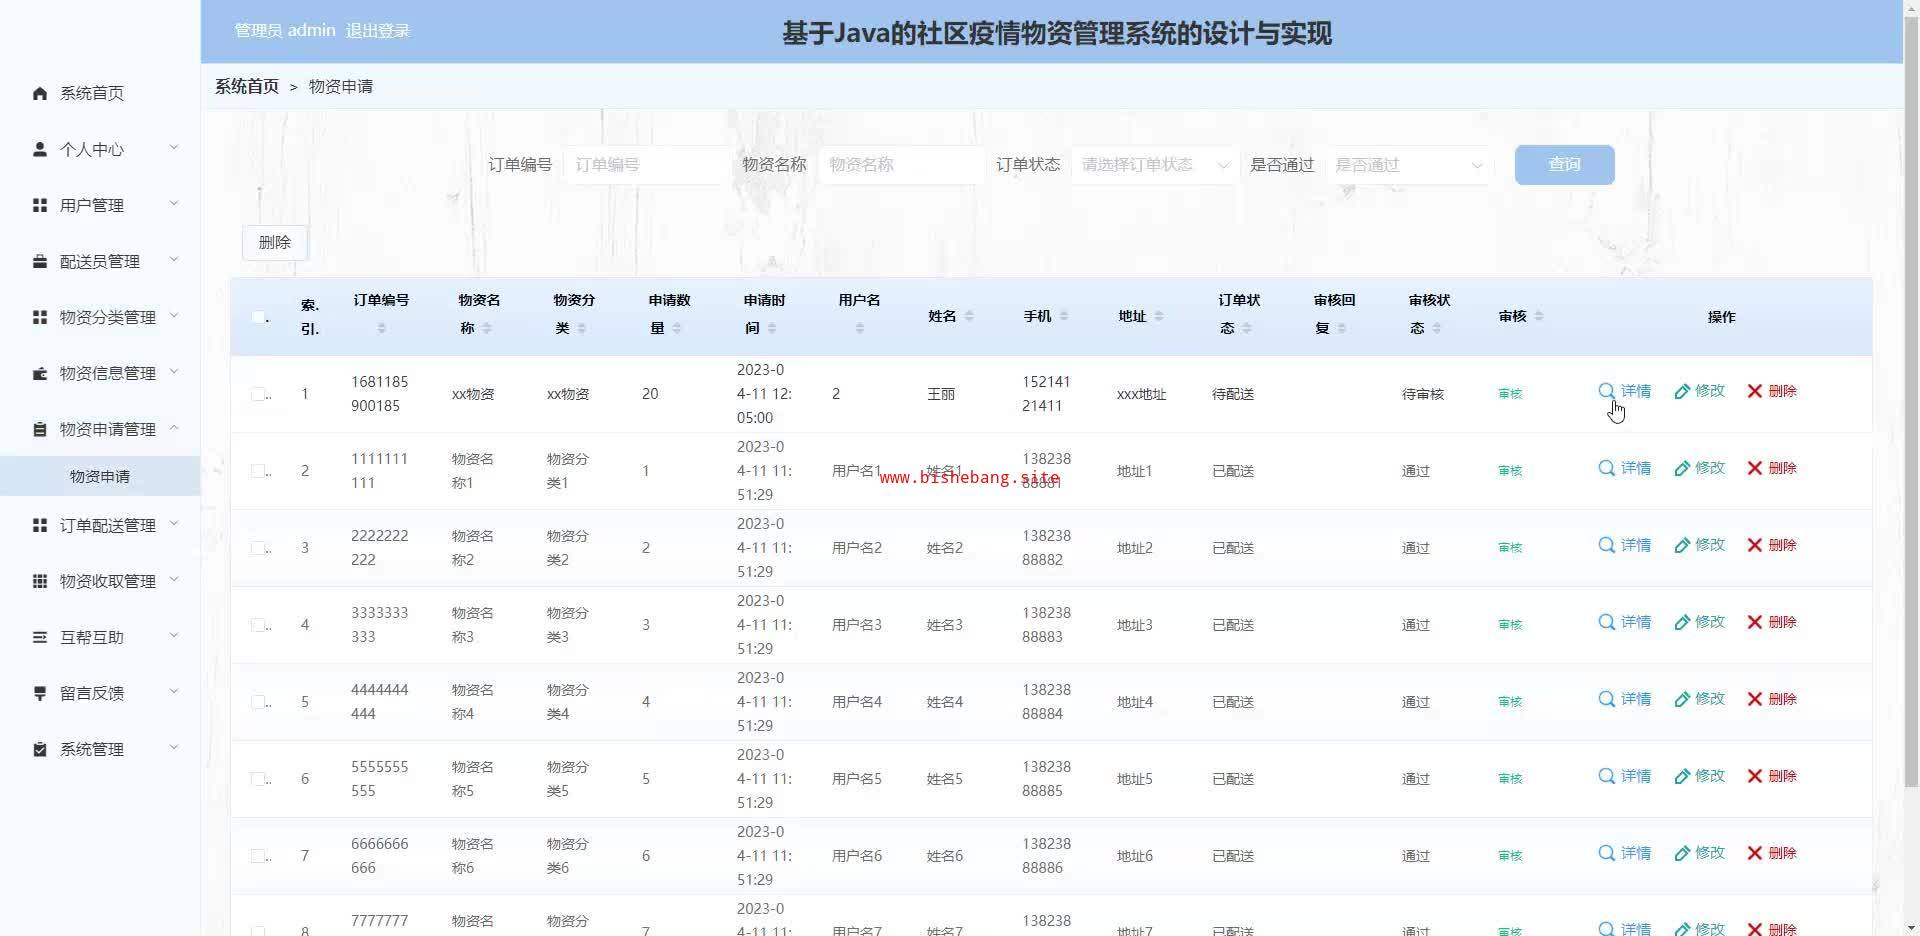Click the 留言反馈 sidebar icon

(40, 693)
